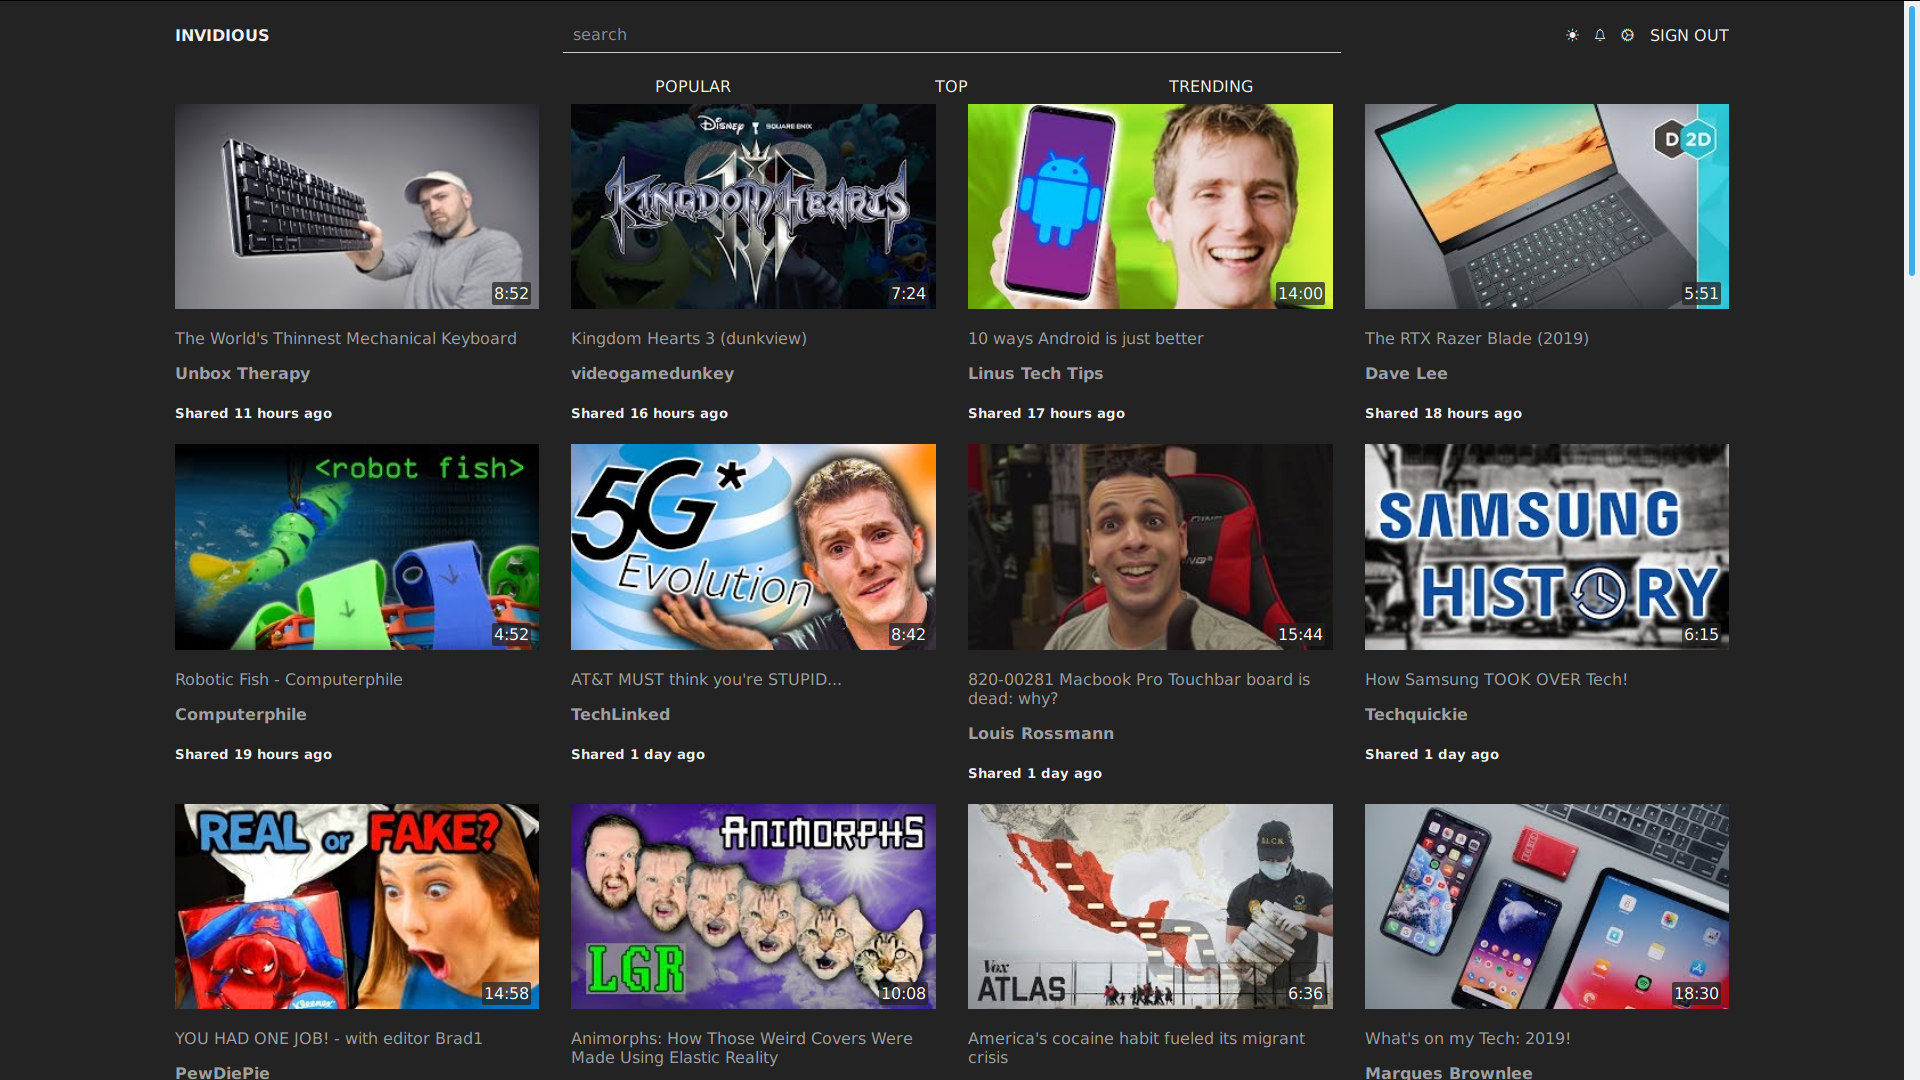Open preferences using the gear icon

(x=1628, y=35)
